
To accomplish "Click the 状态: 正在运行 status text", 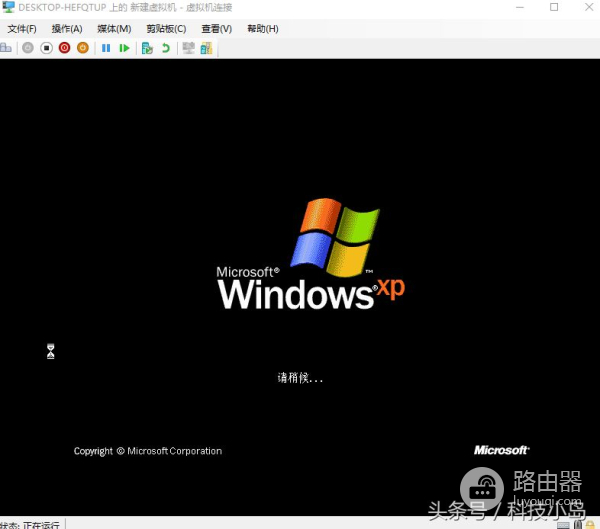I will [x=30, y=525].
